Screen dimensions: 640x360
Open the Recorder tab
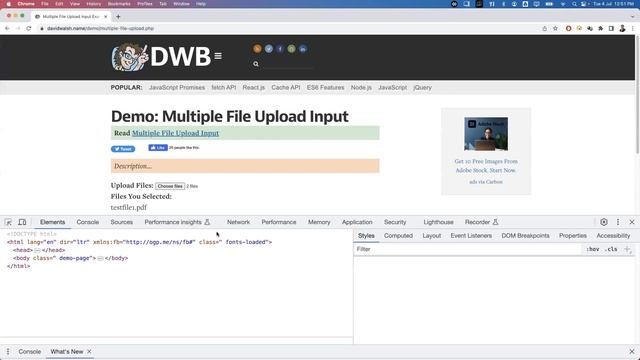[482, 222]
